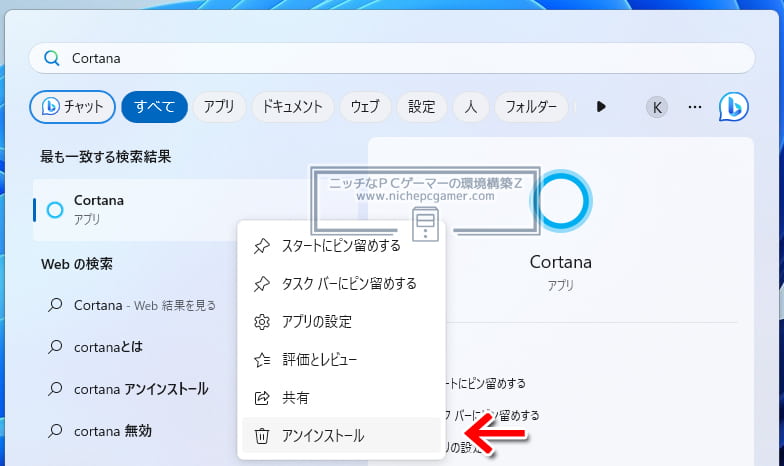Choose スタートにピン留めする in context menu
The height and width of the screenshot is (466, 784).
341,246
